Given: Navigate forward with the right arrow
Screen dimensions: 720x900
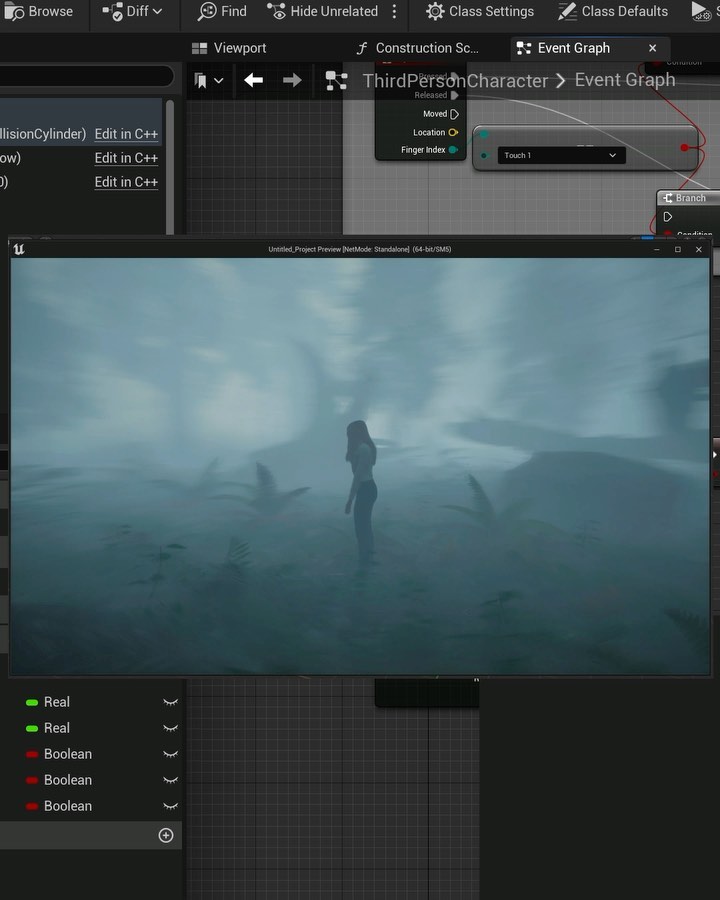Looking at the screenshot, I should 292,81.
